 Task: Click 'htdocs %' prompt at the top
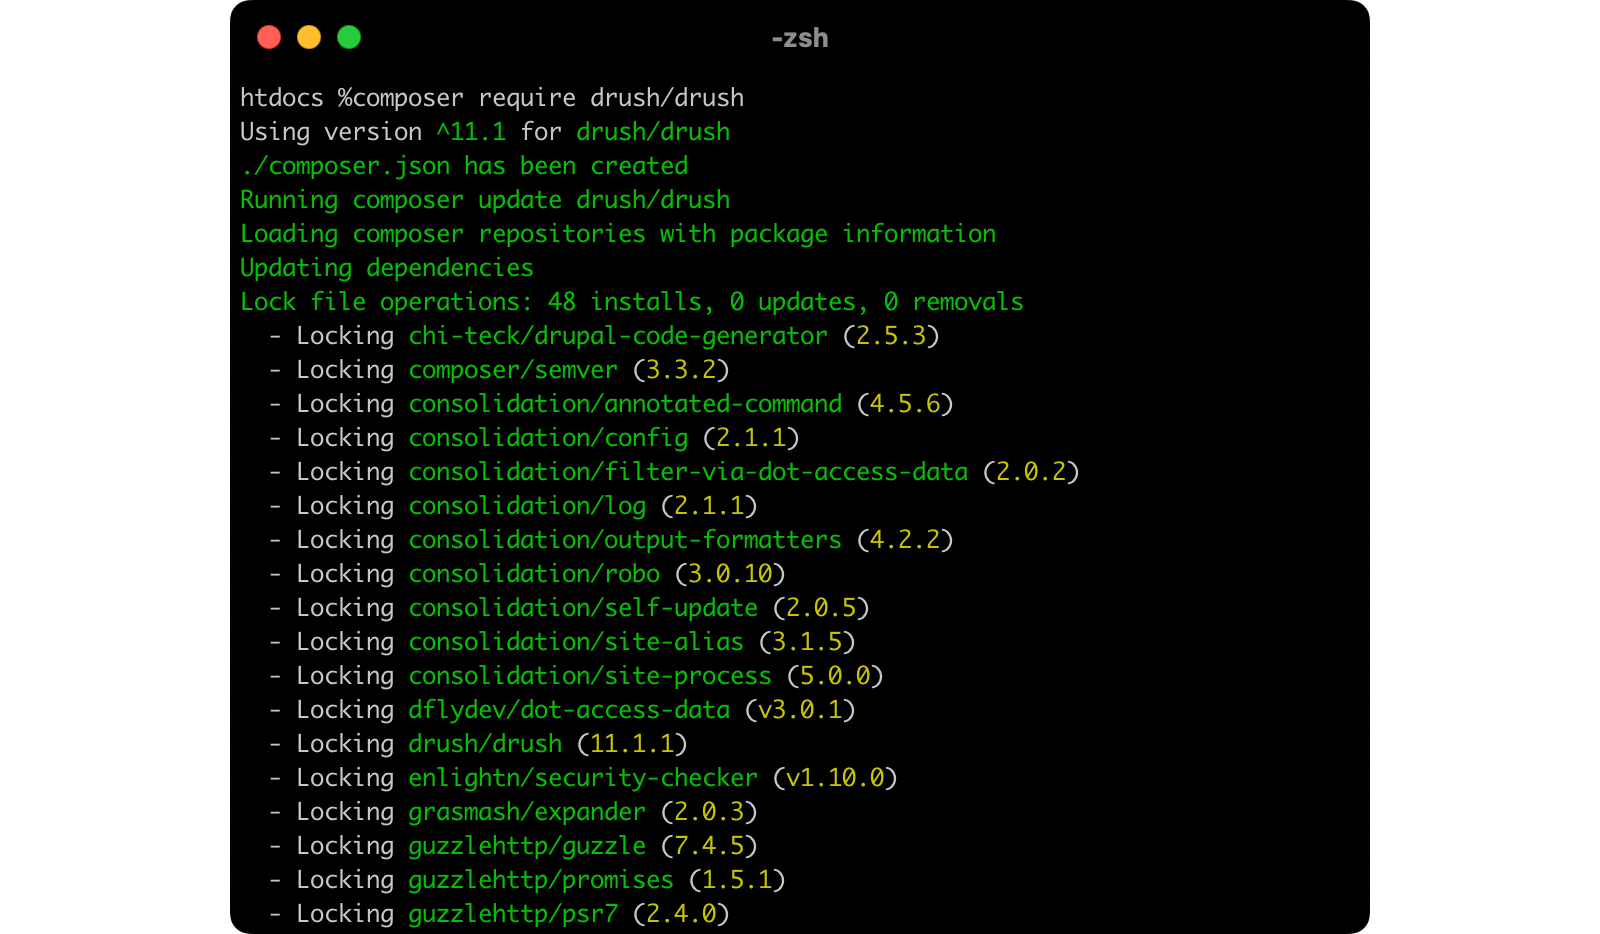click(296, 98)
